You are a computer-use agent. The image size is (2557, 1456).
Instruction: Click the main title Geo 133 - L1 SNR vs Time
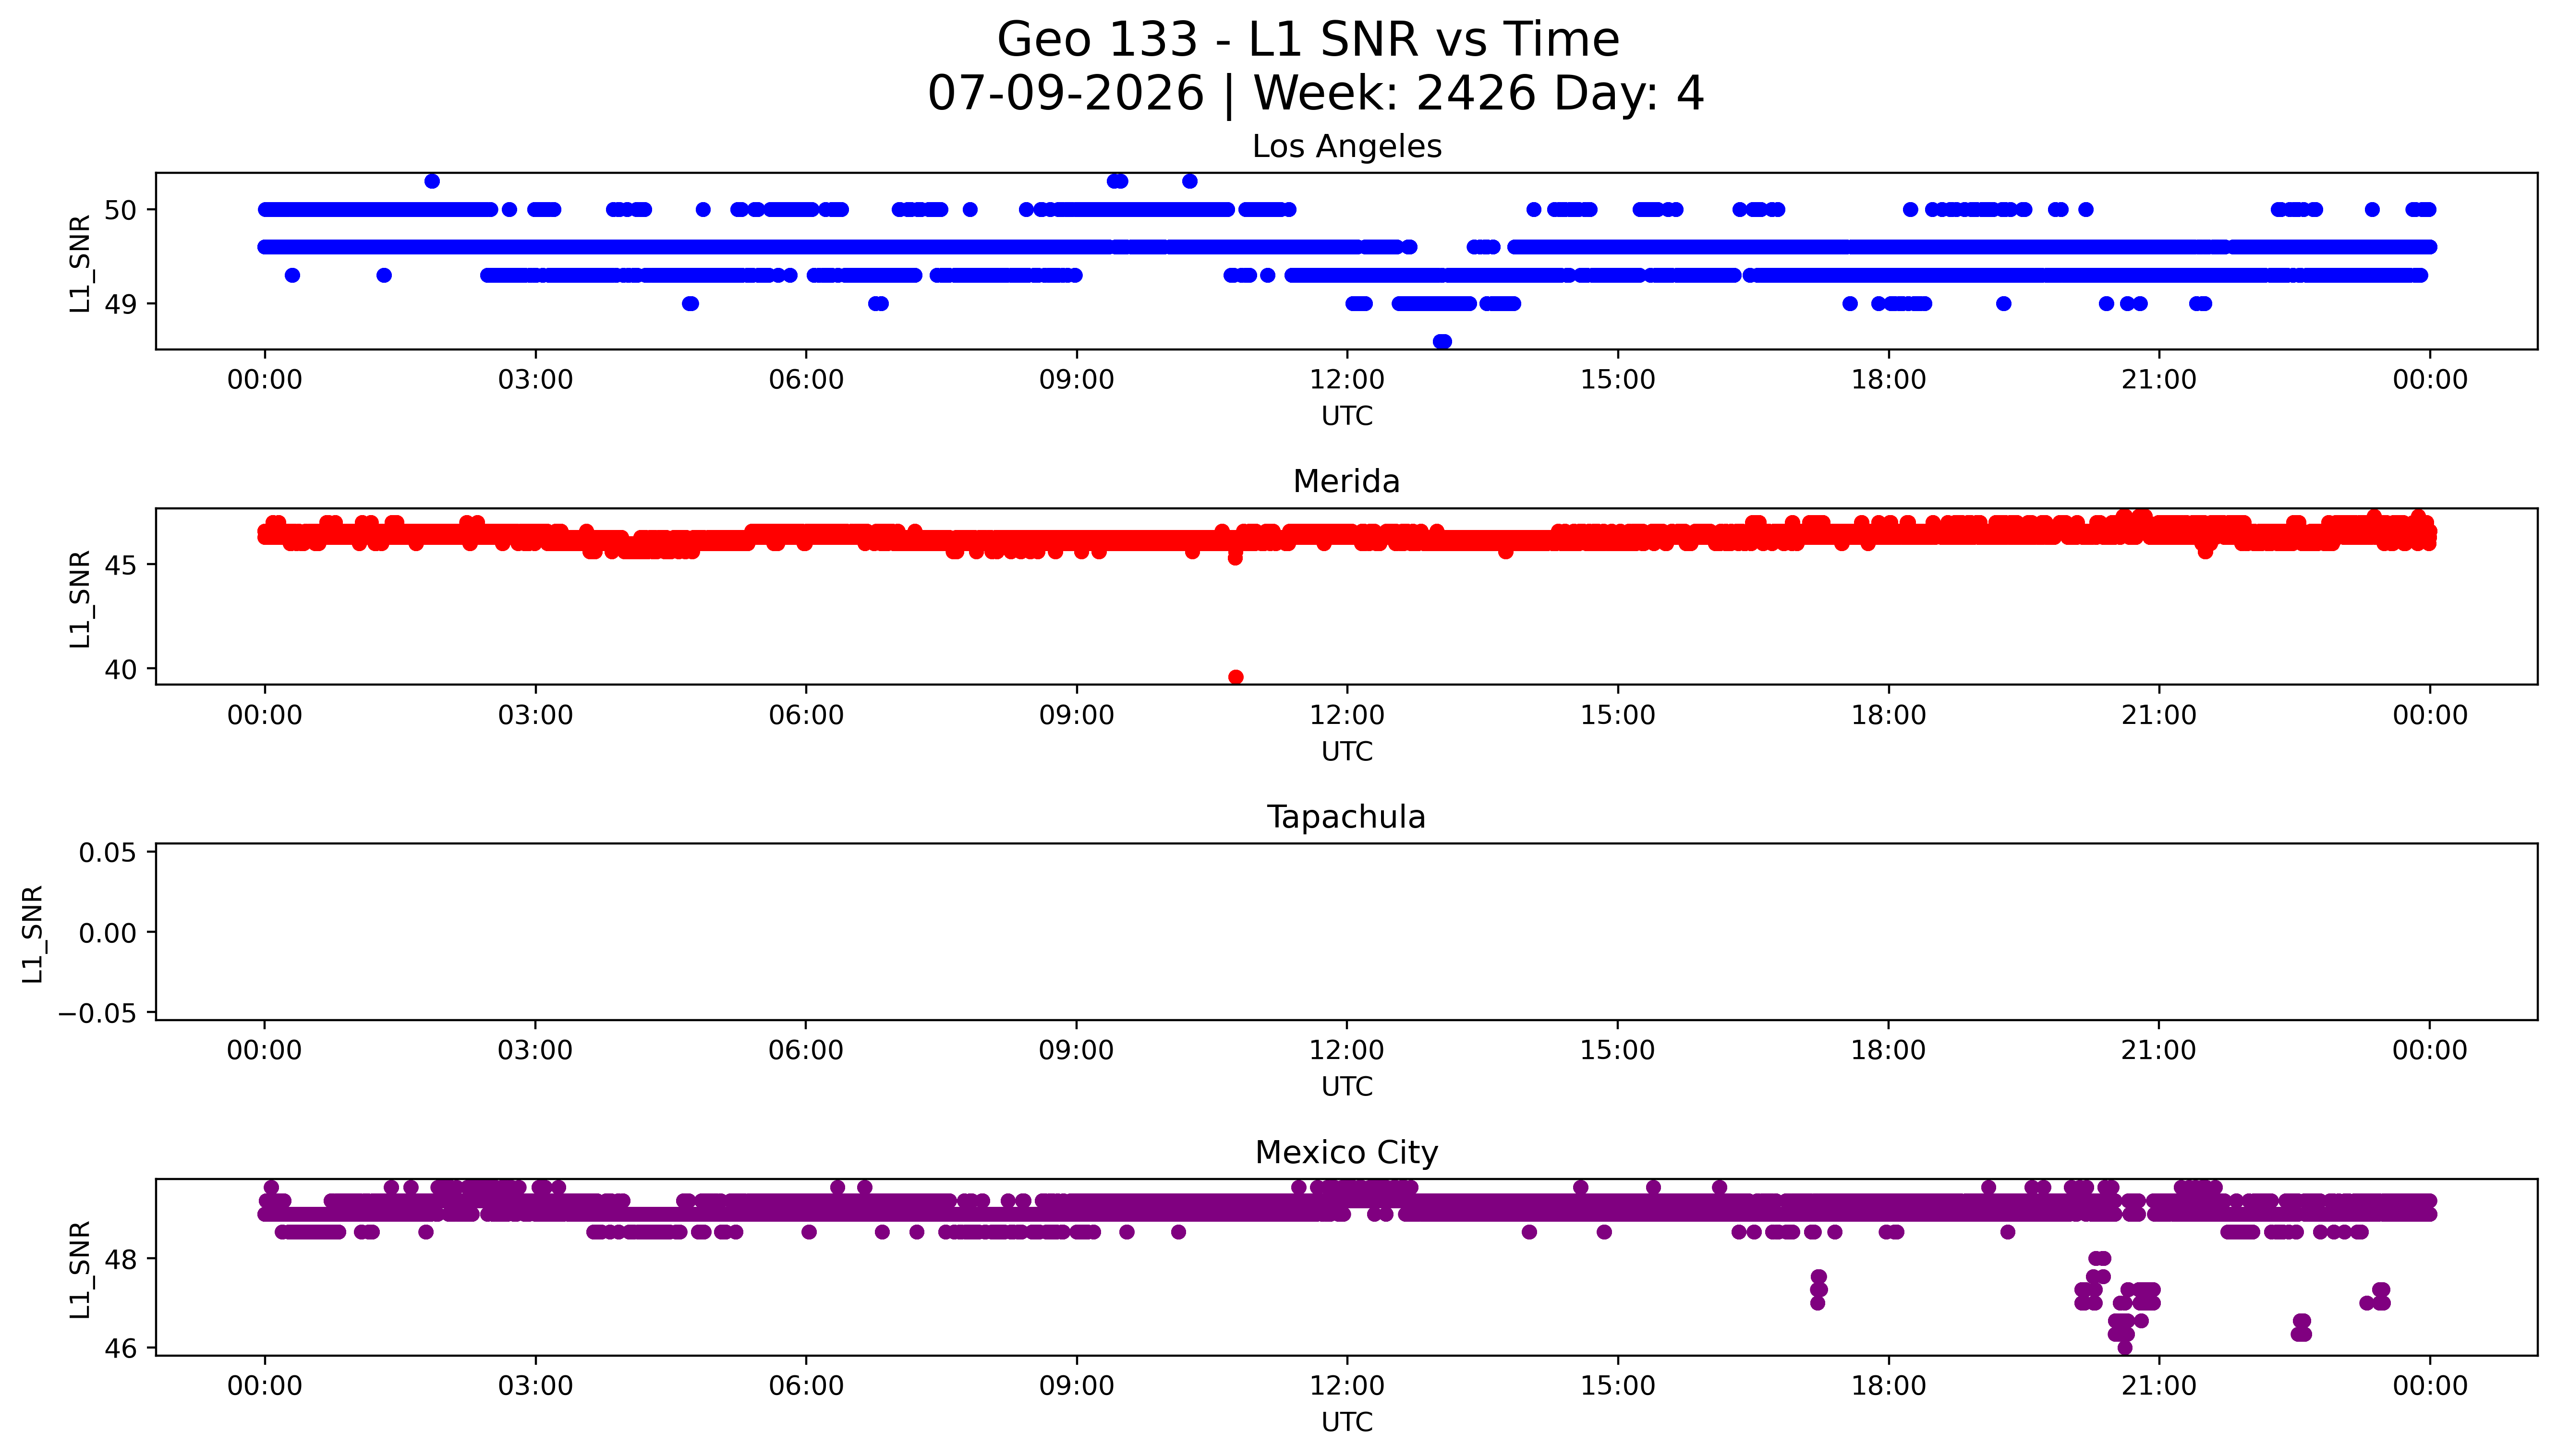coord(1308,40)
